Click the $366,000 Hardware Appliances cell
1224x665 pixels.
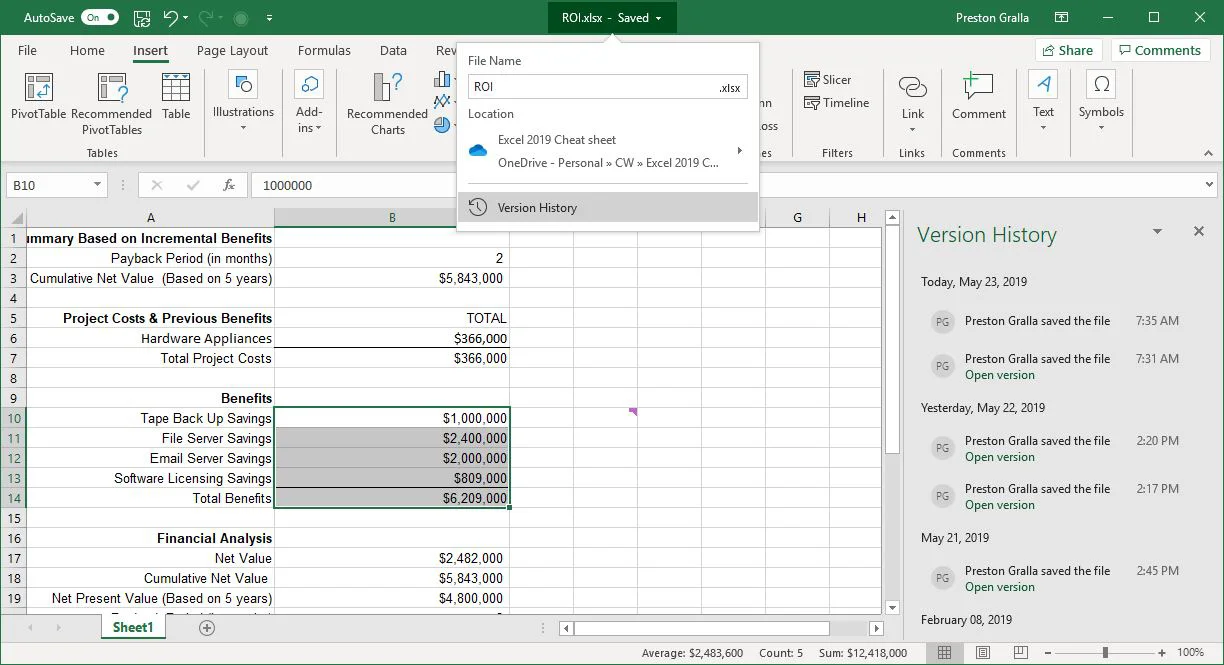click(392, 338)
